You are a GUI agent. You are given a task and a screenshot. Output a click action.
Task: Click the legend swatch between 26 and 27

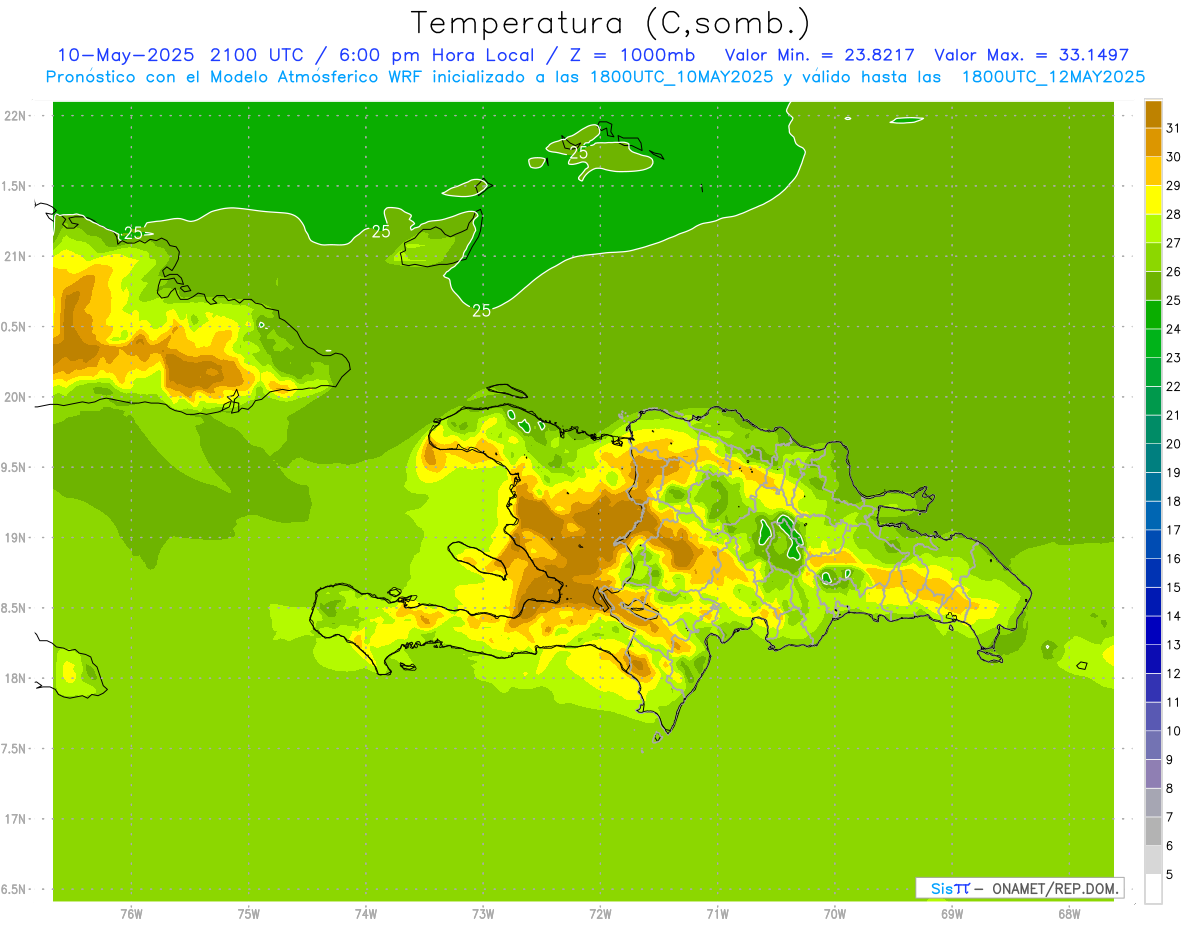pyautogui.click(x=1153, y=257)
